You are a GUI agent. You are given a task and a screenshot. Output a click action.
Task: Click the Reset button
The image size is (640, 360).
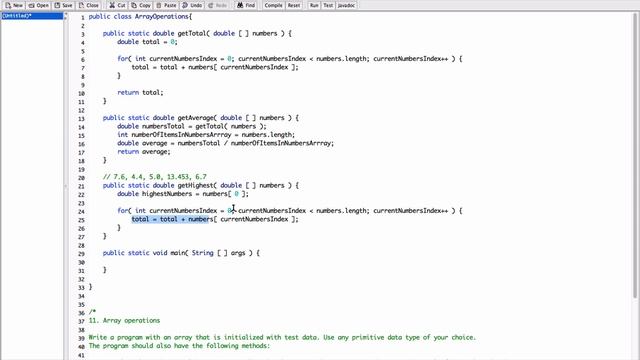294,5
